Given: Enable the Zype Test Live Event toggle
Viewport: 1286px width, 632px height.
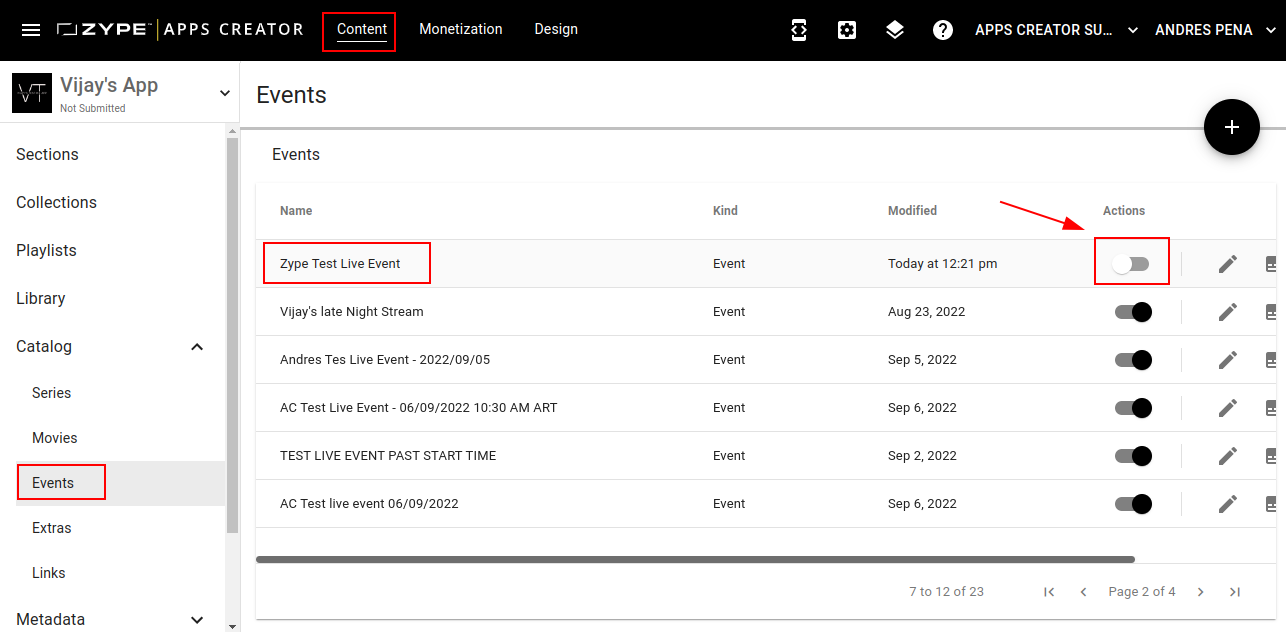Looking at the screenshot, I should pyautogui.click(x=1132, y=264).
